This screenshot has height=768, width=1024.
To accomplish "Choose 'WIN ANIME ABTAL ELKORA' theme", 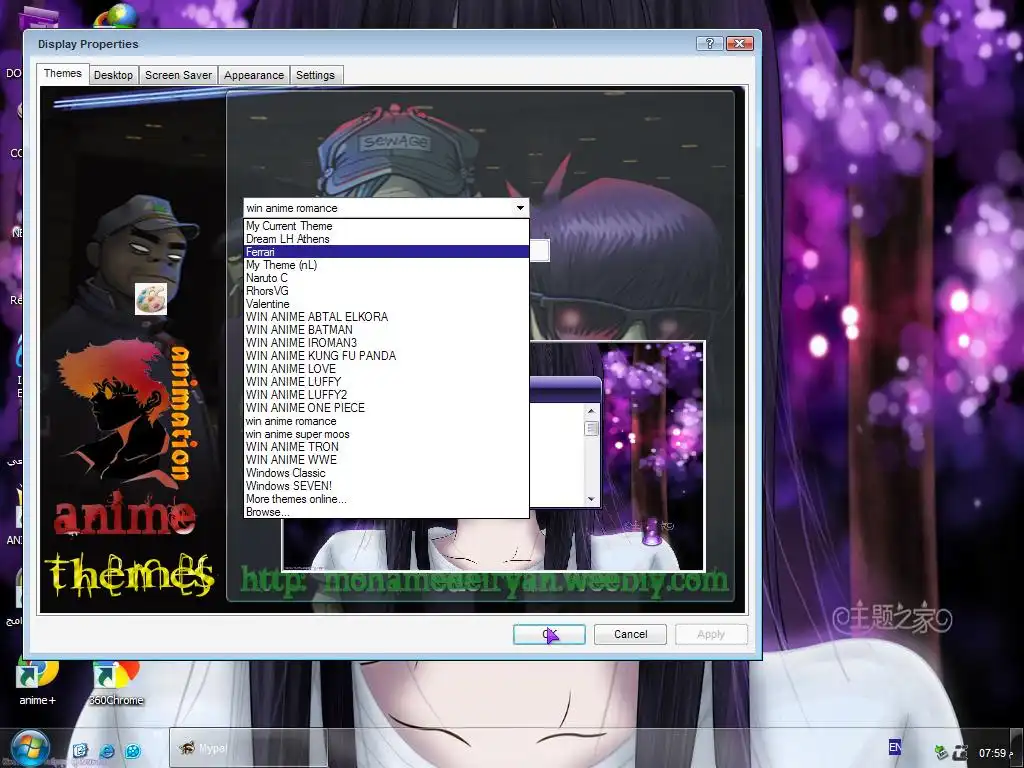I will tap(386, 317).
